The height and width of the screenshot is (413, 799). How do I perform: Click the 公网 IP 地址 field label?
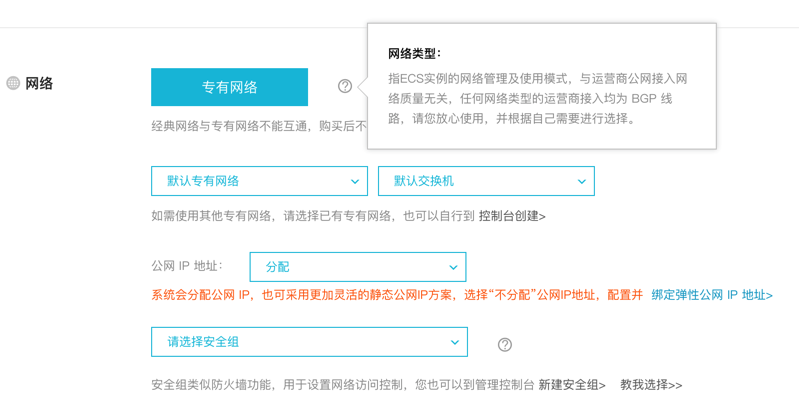click(187, 266)
